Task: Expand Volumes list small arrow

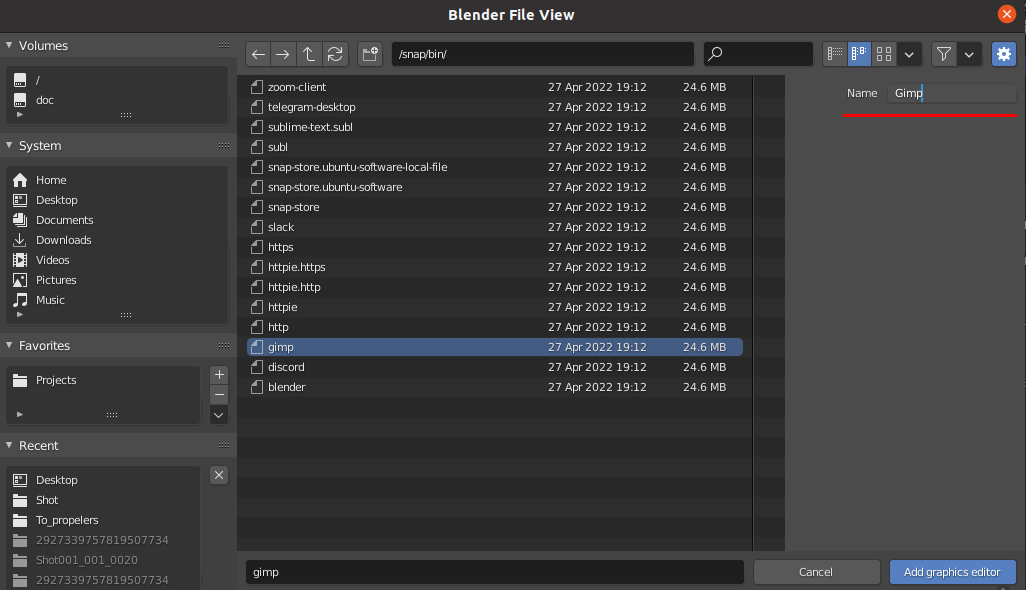Action: tap(20, 114)
